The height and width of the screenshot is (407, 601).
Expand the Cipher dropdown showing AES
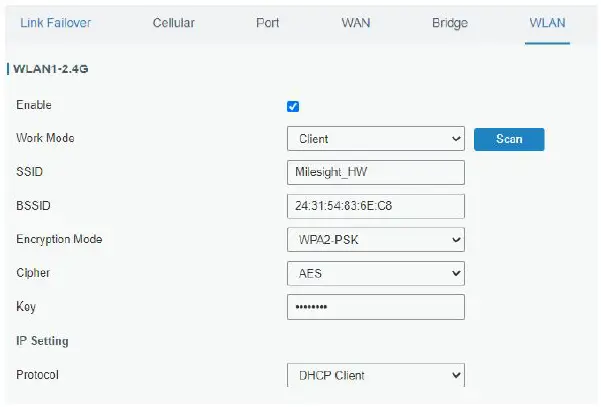375,273
